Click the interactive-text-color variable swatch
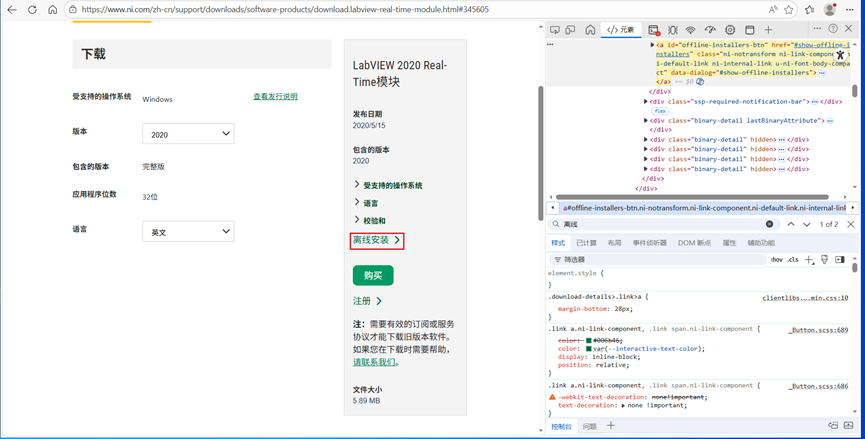This screenshot has height=439, width=865. coord(589,349)
